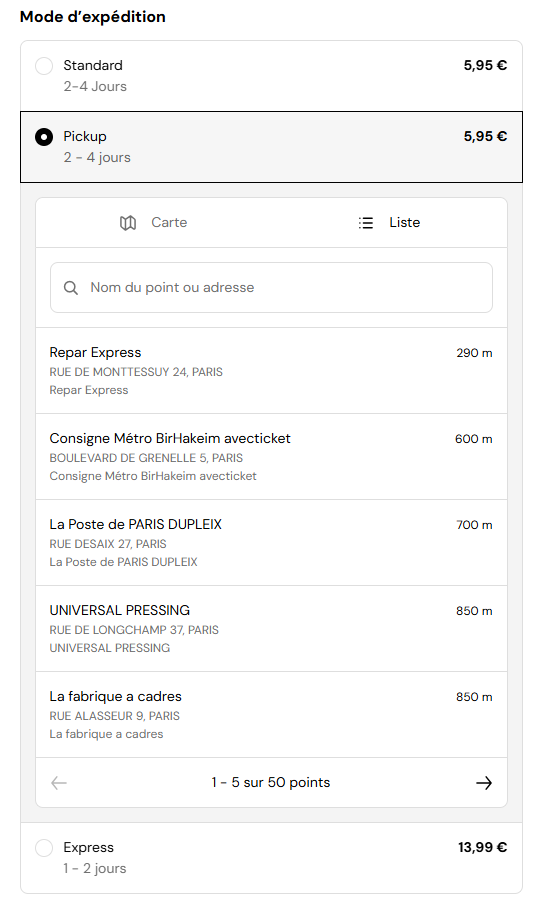Click the map icon next to Carte
540x912 pixels.
128,223
